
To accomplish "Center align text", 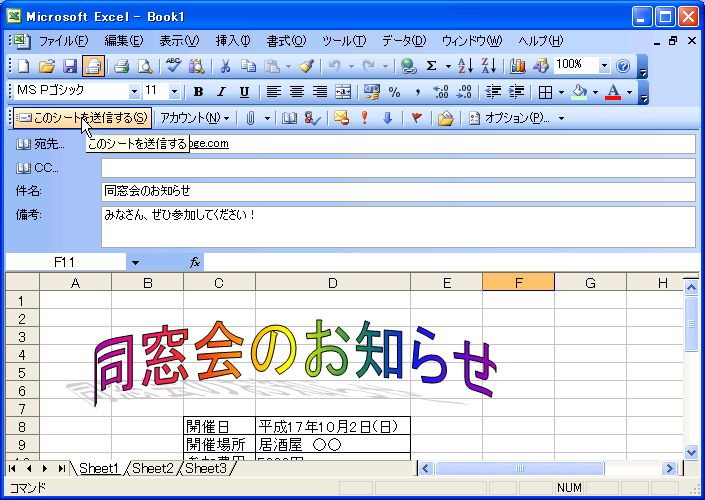I will click(x=297, y=92).
